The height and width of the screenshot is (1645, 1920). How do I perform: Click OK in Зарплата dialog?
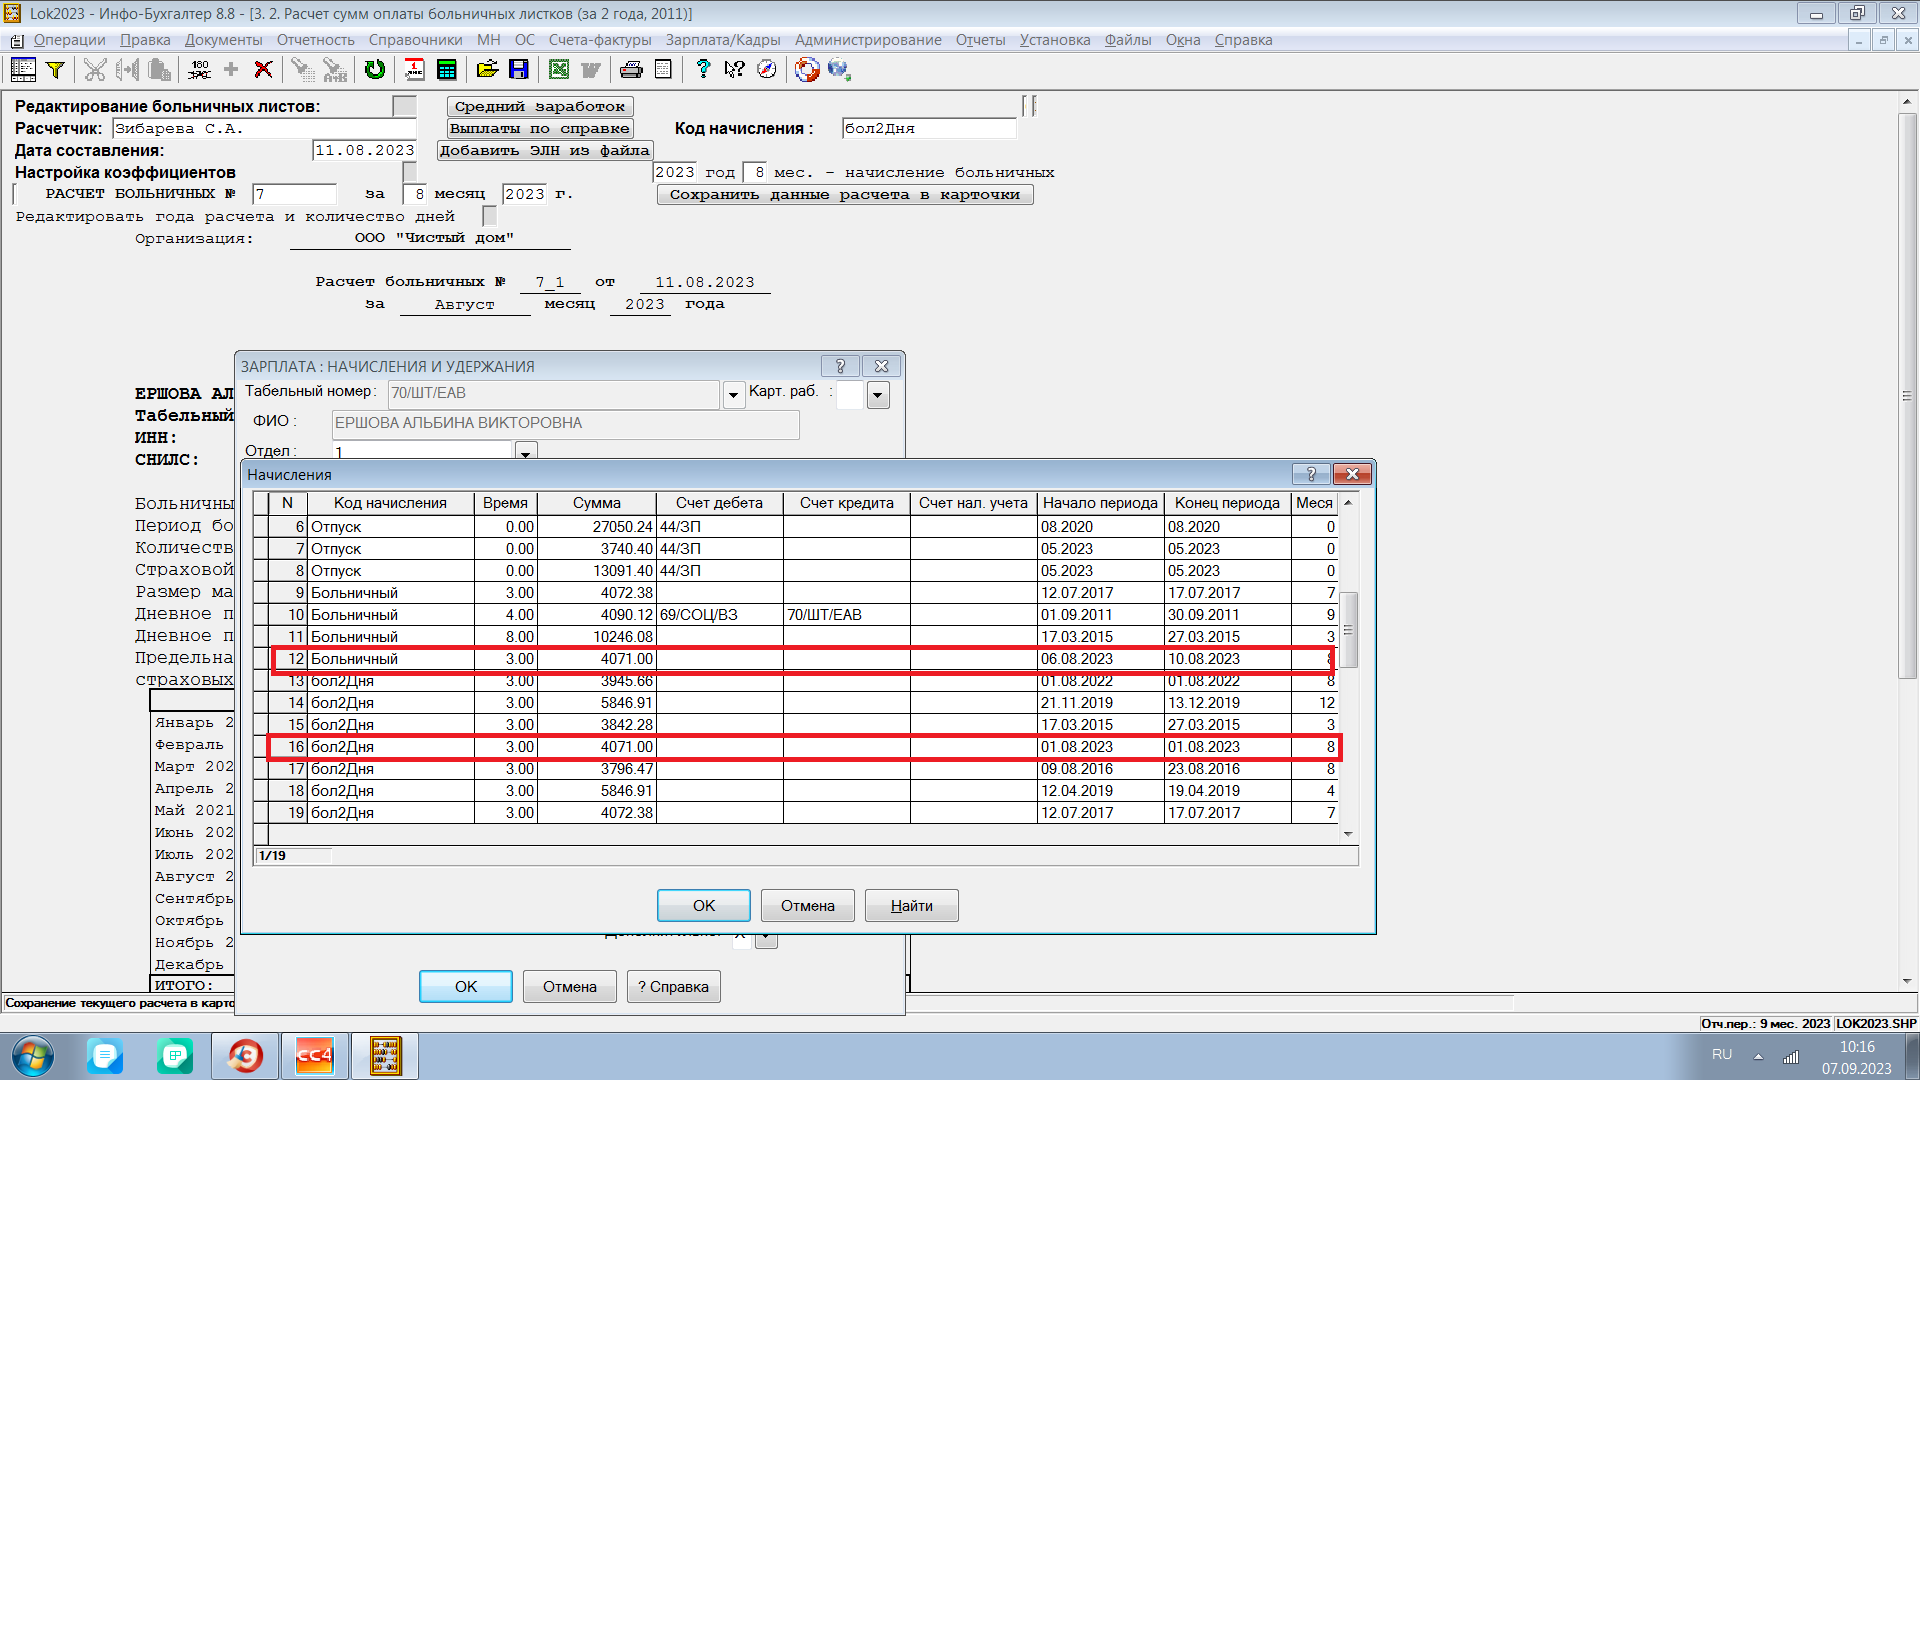click(x=466, y=986)
